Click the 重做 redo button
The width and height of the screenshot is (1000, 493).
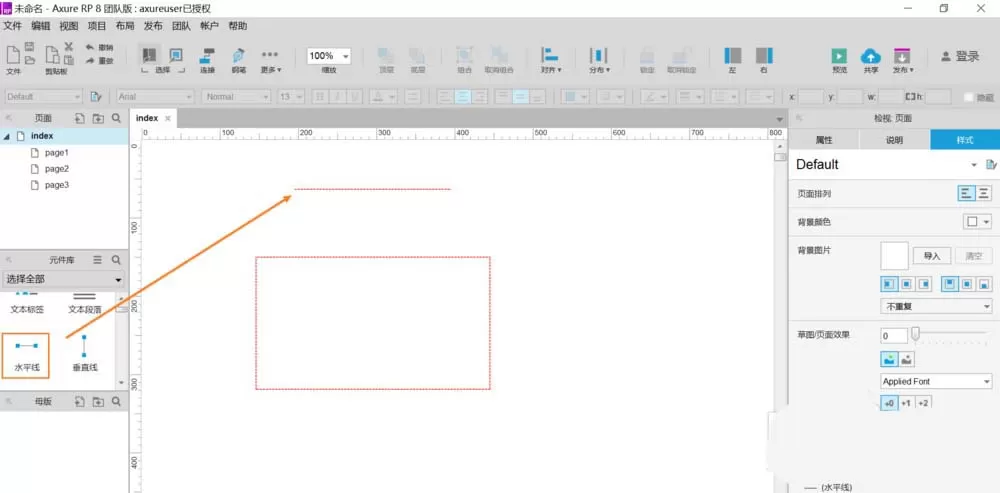point(99,60)
